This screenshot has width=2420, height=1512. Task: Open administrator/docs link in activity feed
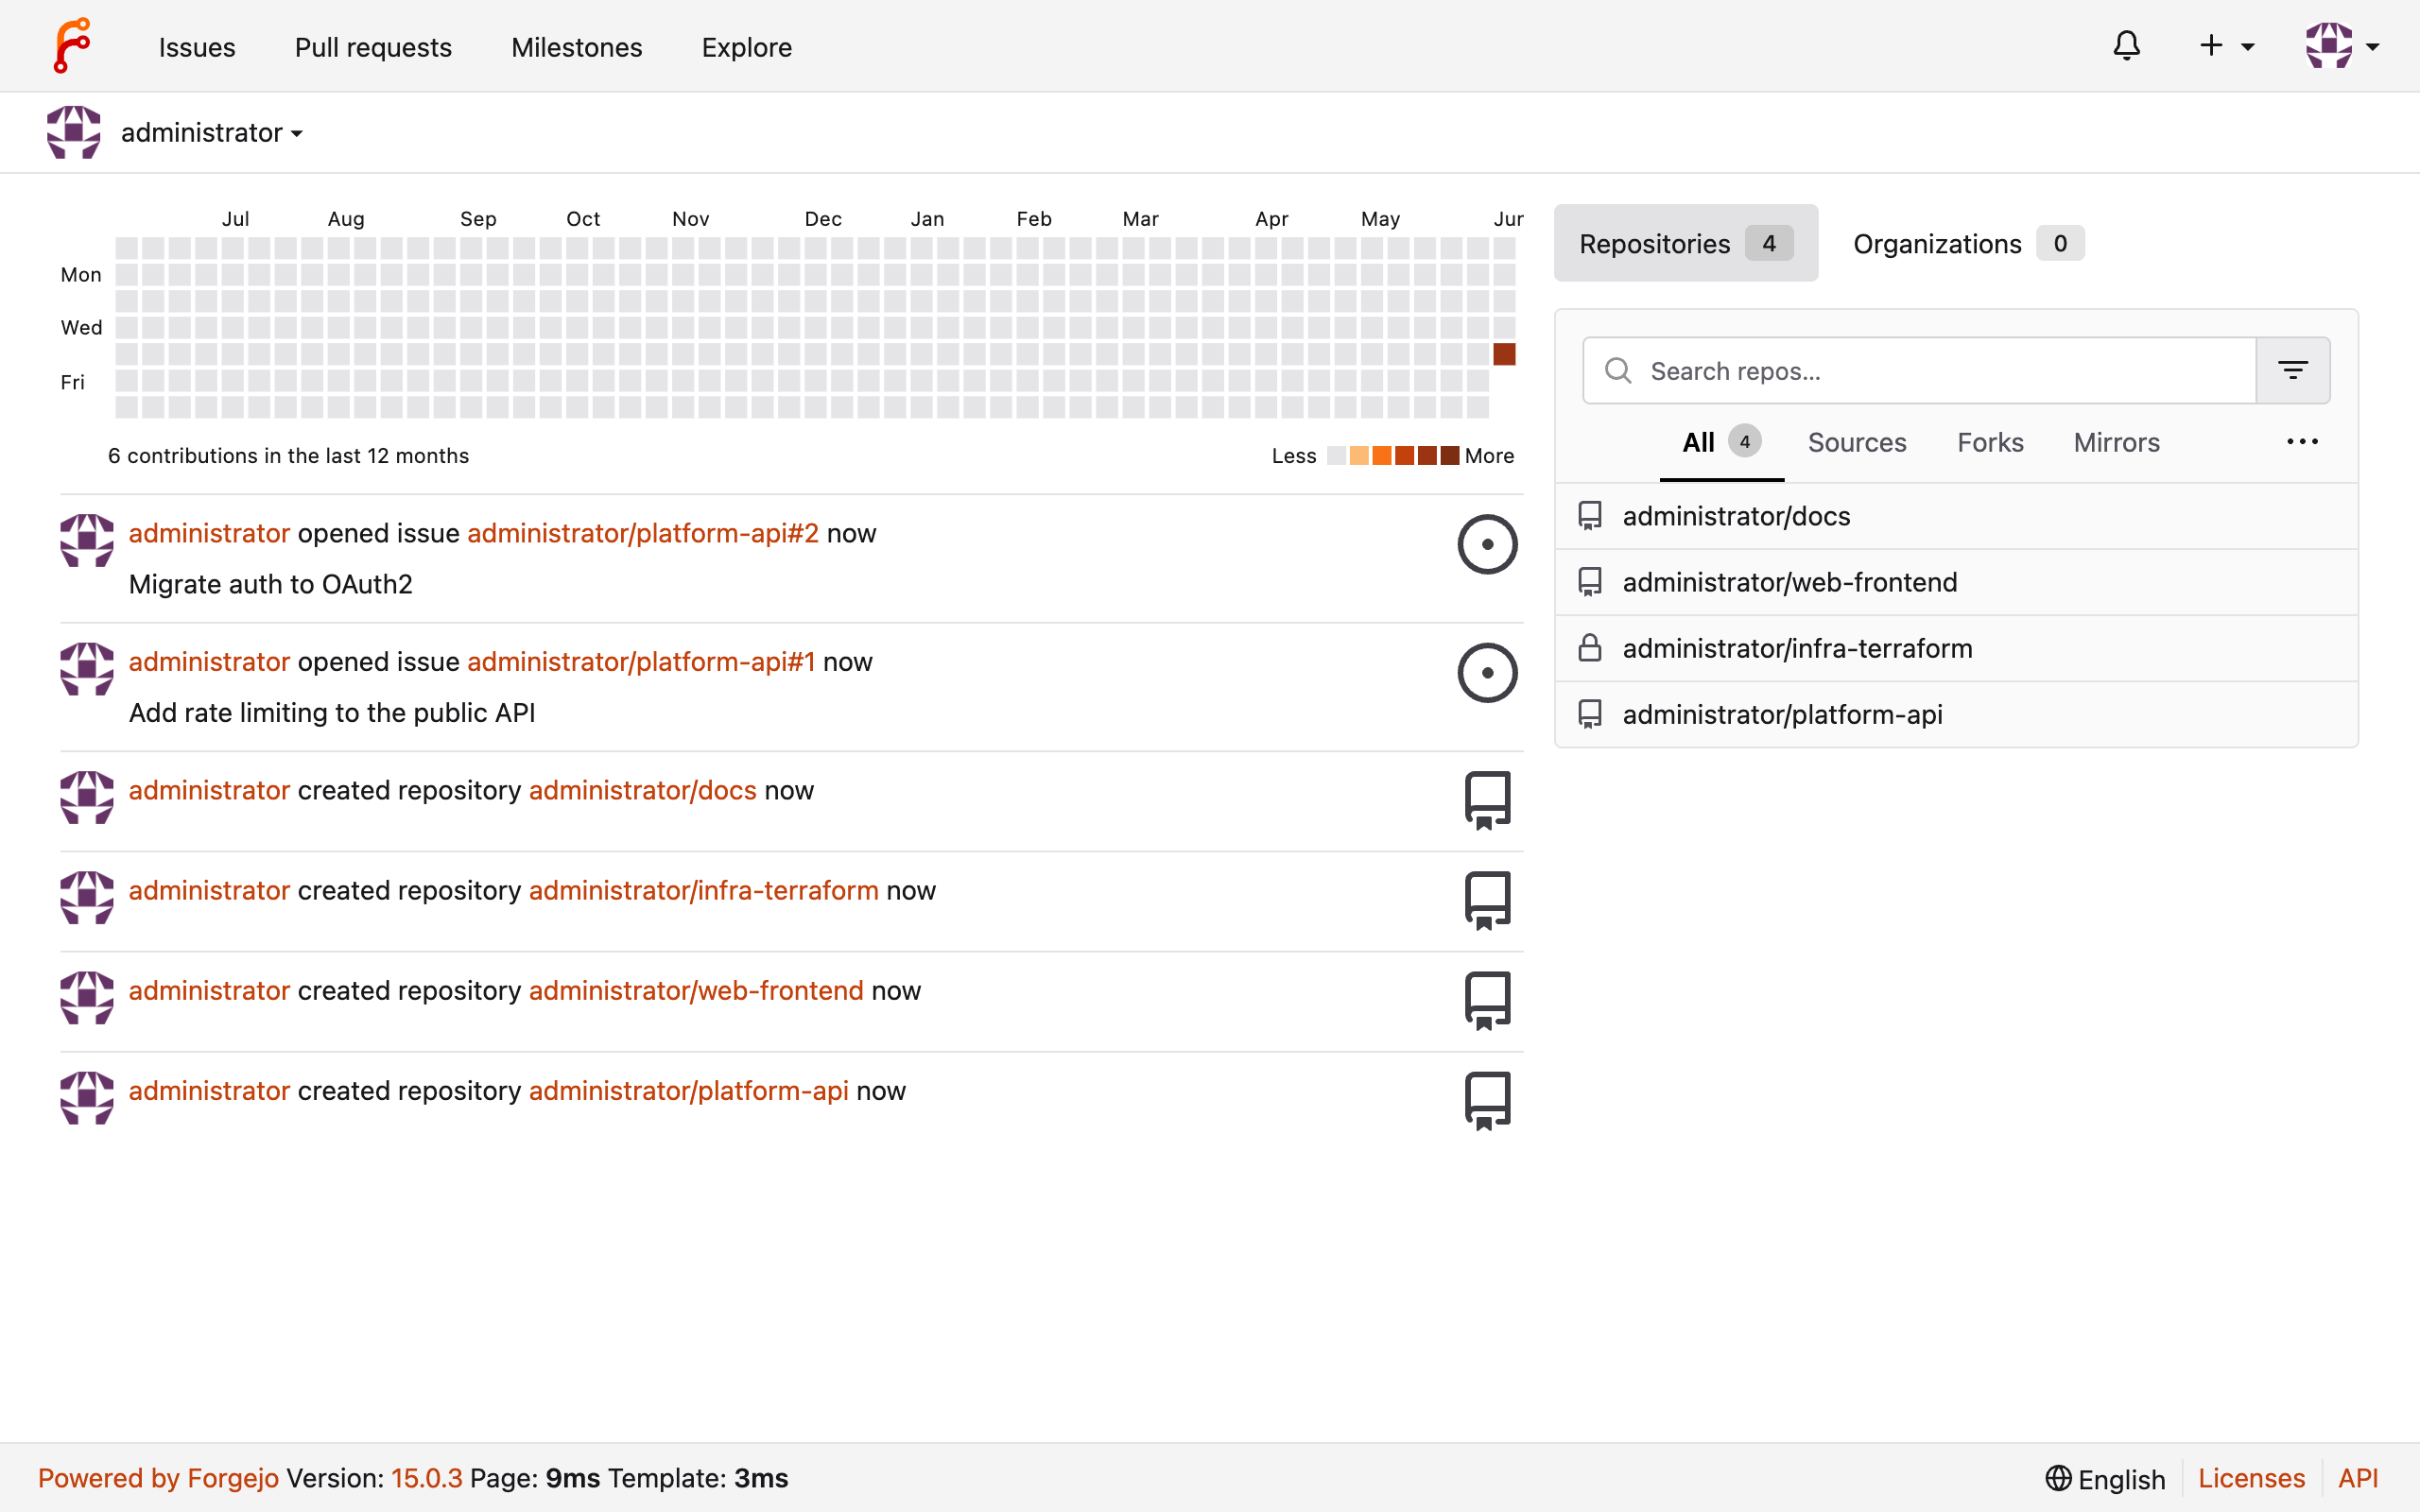tap(642, 790)
